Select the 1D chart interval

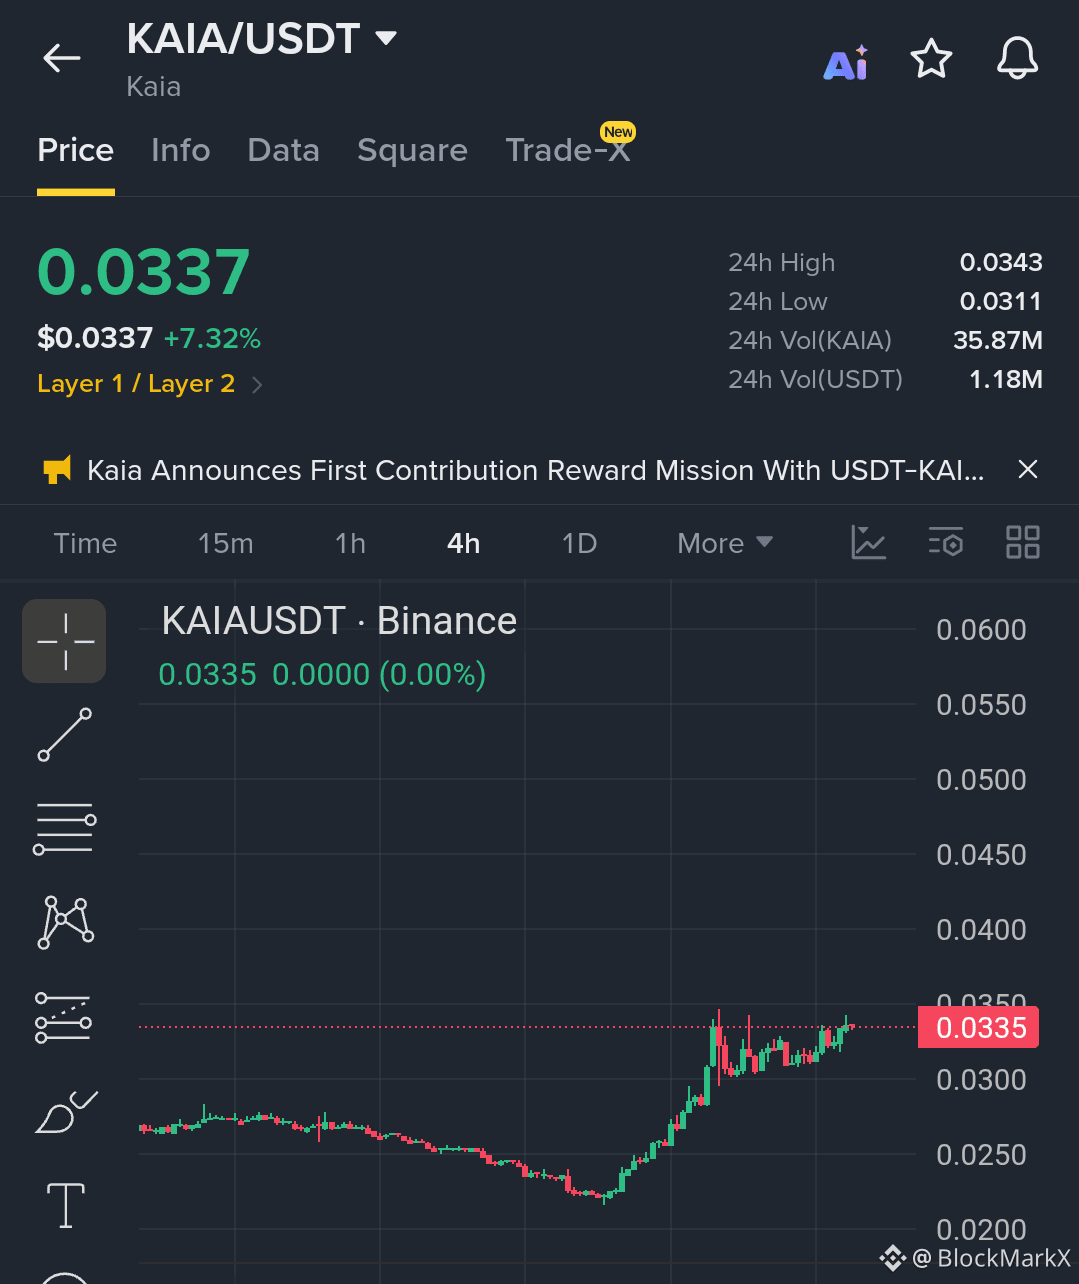click(x=580, y=543)
